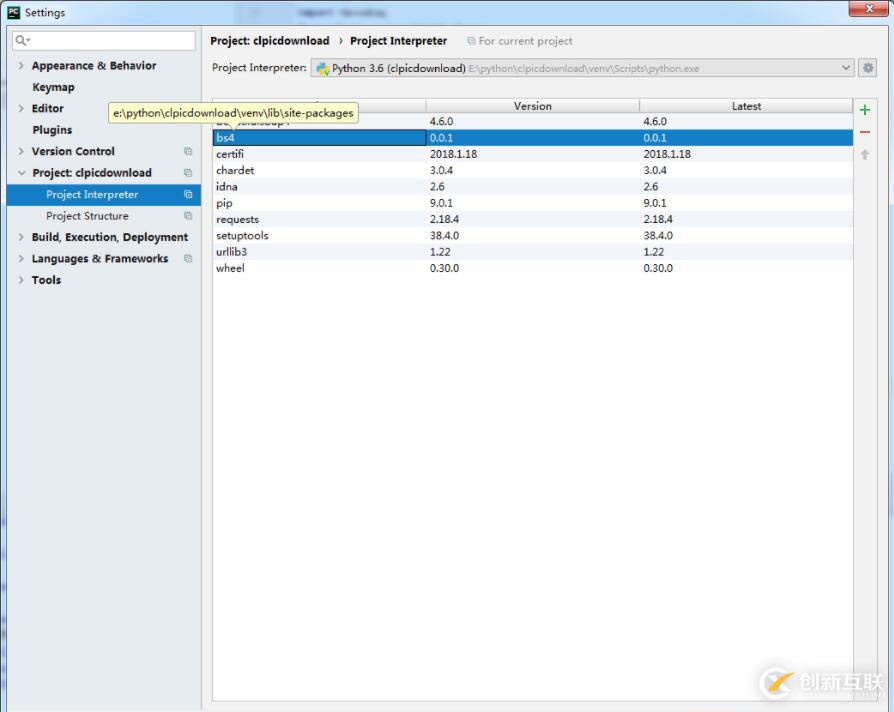Select Keymap in settings tree
894x712 pixels.
coord(53,87)
